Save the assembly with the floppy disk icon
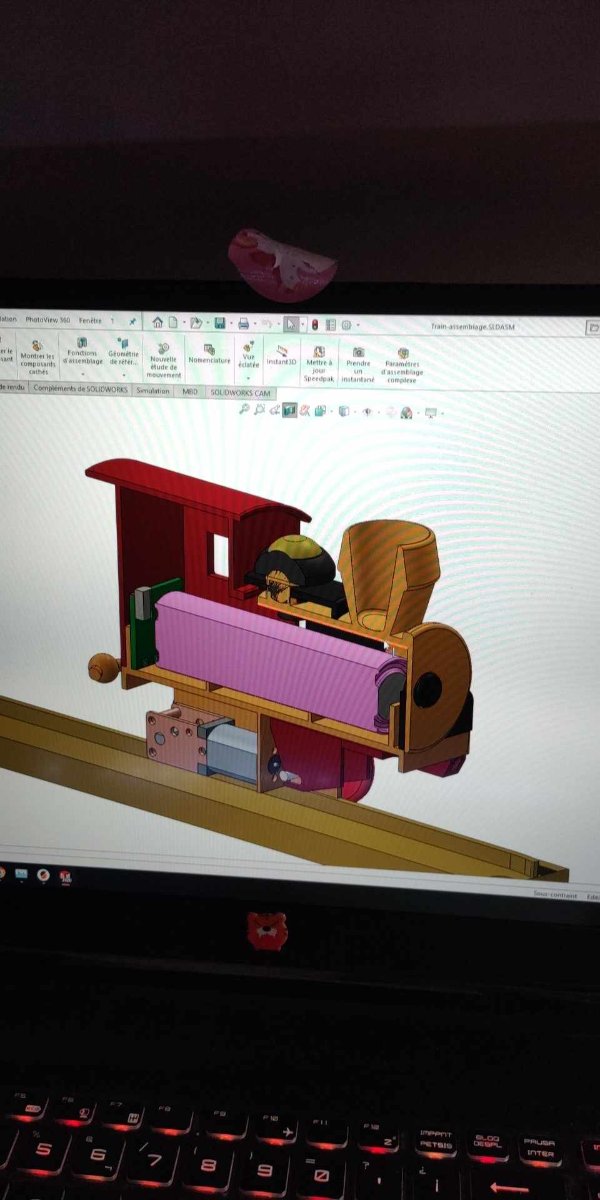The width and height of the screenshot is (600, 1200). [x=219, y=323]
